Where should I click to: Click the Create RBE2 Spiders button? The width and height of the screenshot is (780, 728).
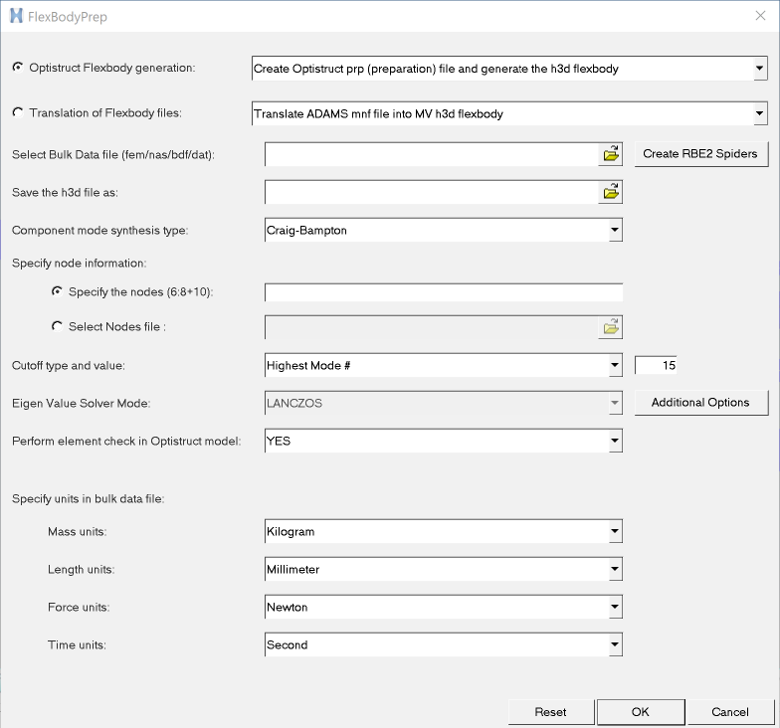pyautogui.click(x=701, y=153)
